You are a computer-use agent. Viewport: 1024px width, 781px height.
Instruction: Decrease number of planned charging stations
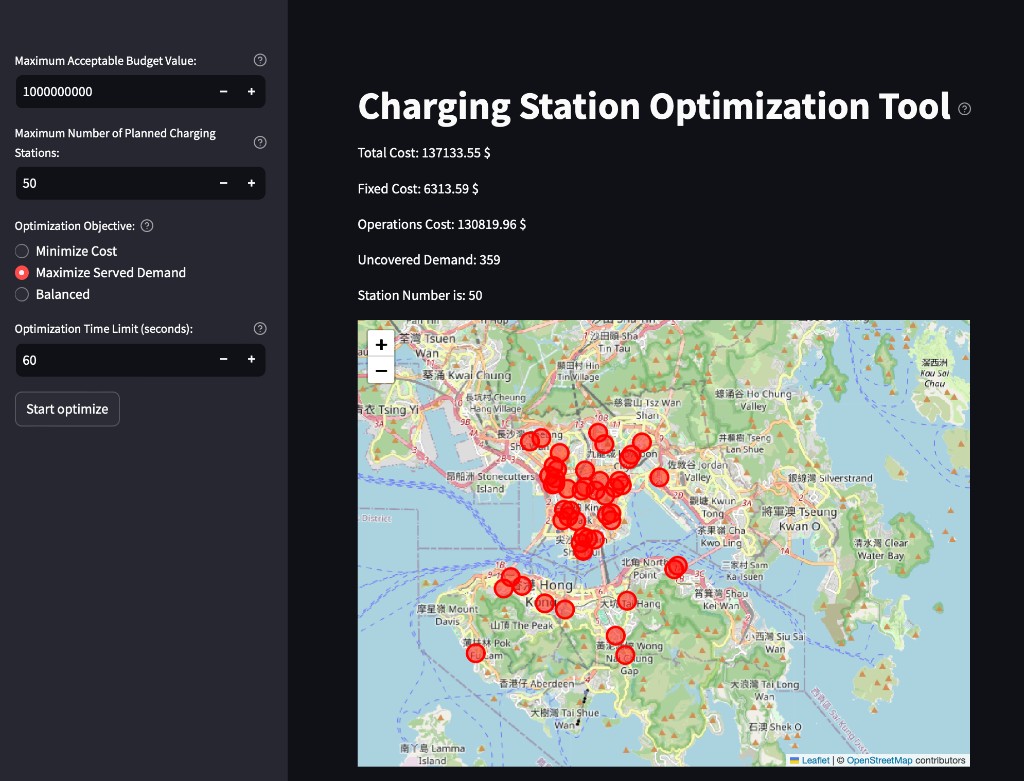tap(223, 183)
